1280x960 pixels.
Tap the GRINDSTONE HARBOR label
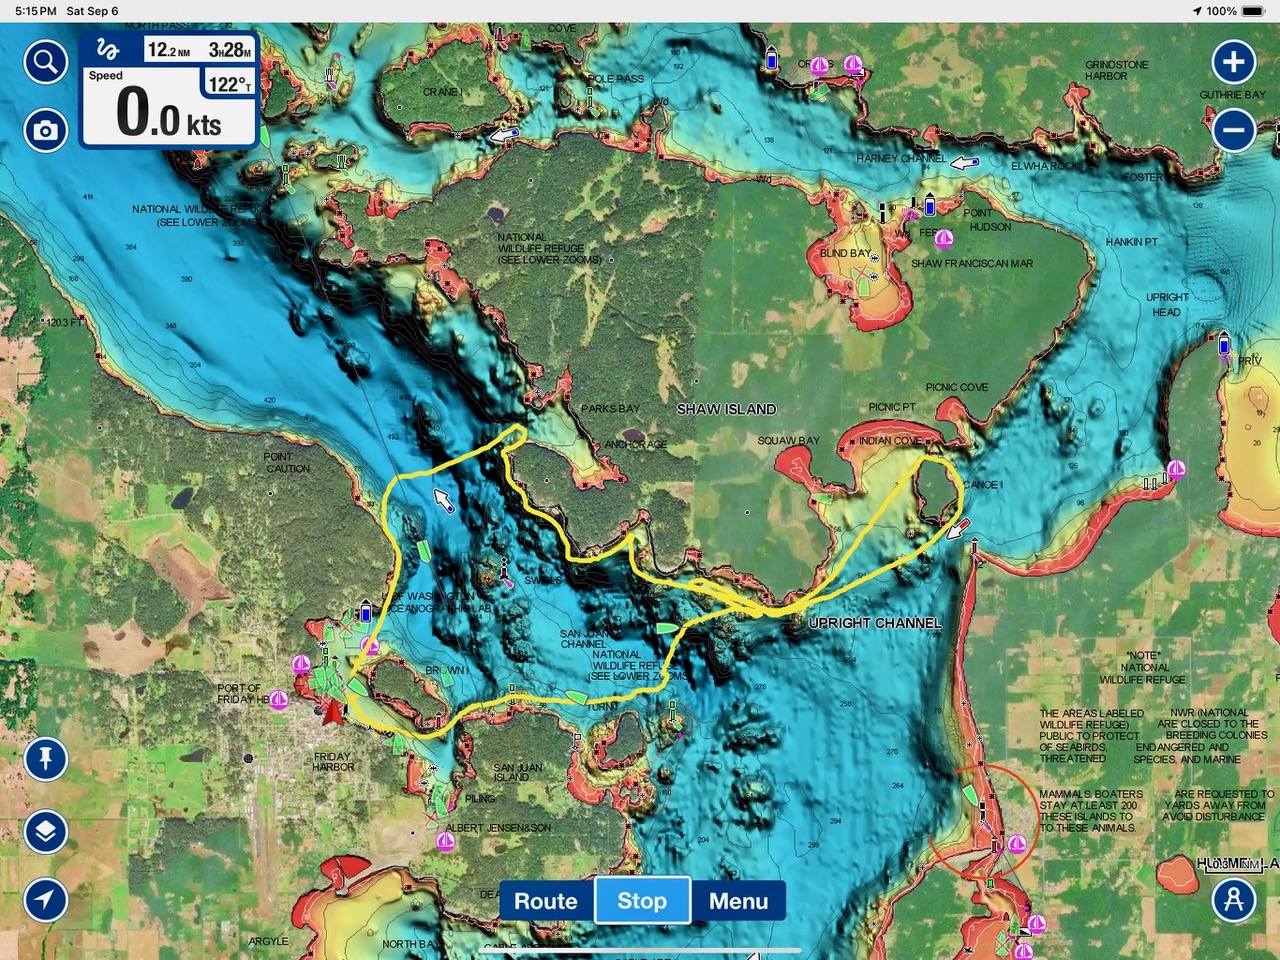pyautogui.click(x=1116, y=70)
